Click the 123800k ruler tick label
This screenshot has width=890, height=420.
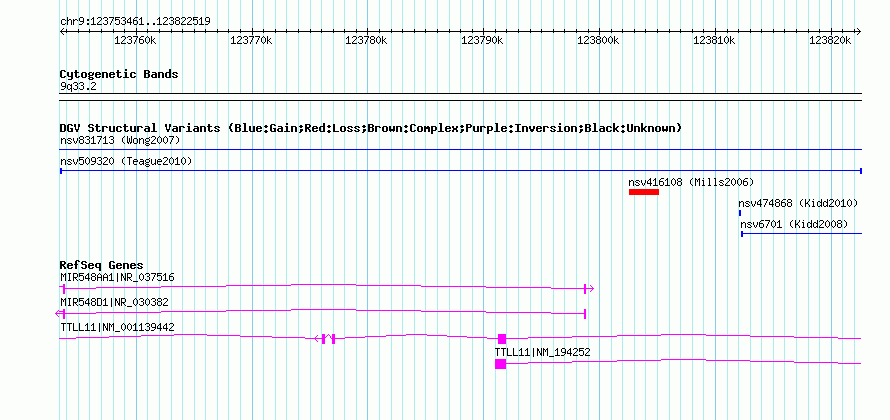tap(598, 40)
